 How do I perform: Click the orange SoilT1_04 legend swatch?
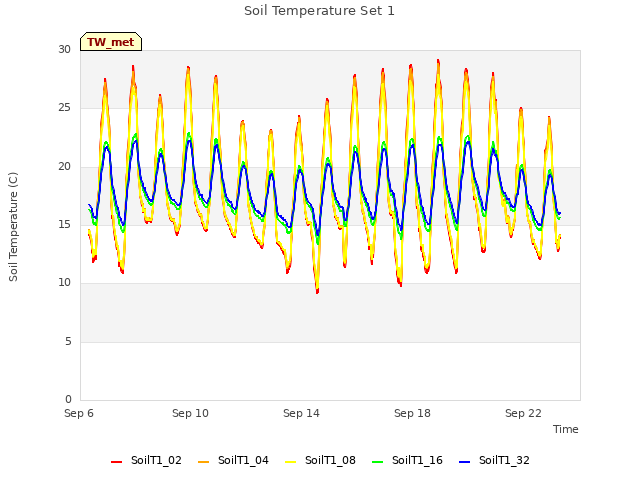[x=203, y=462]
